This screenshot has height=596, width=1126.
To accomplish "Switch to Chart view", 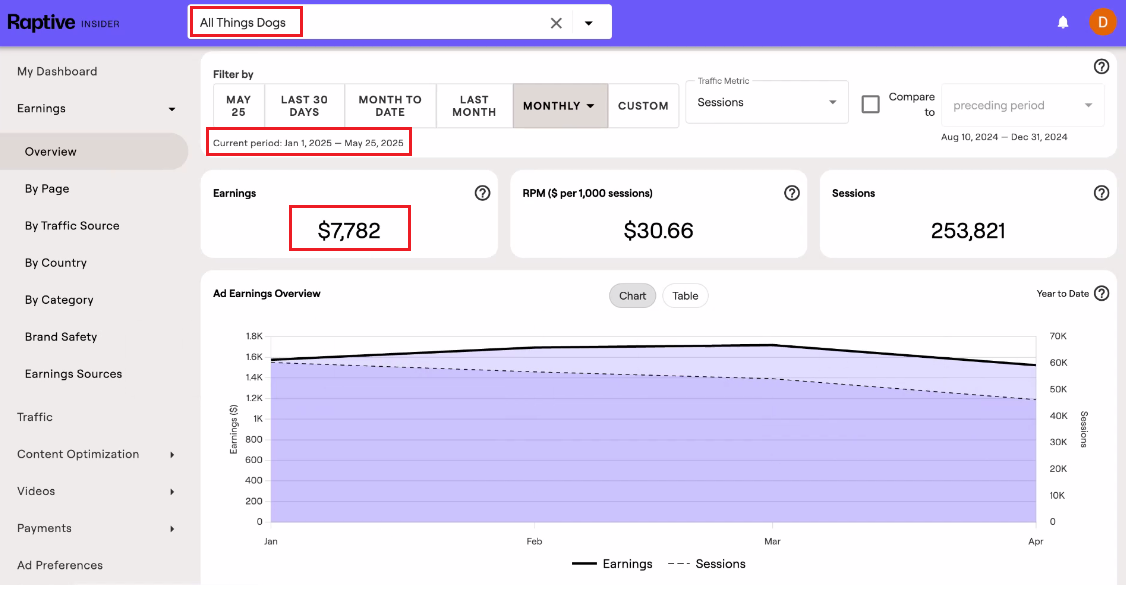I will point(633,296).
